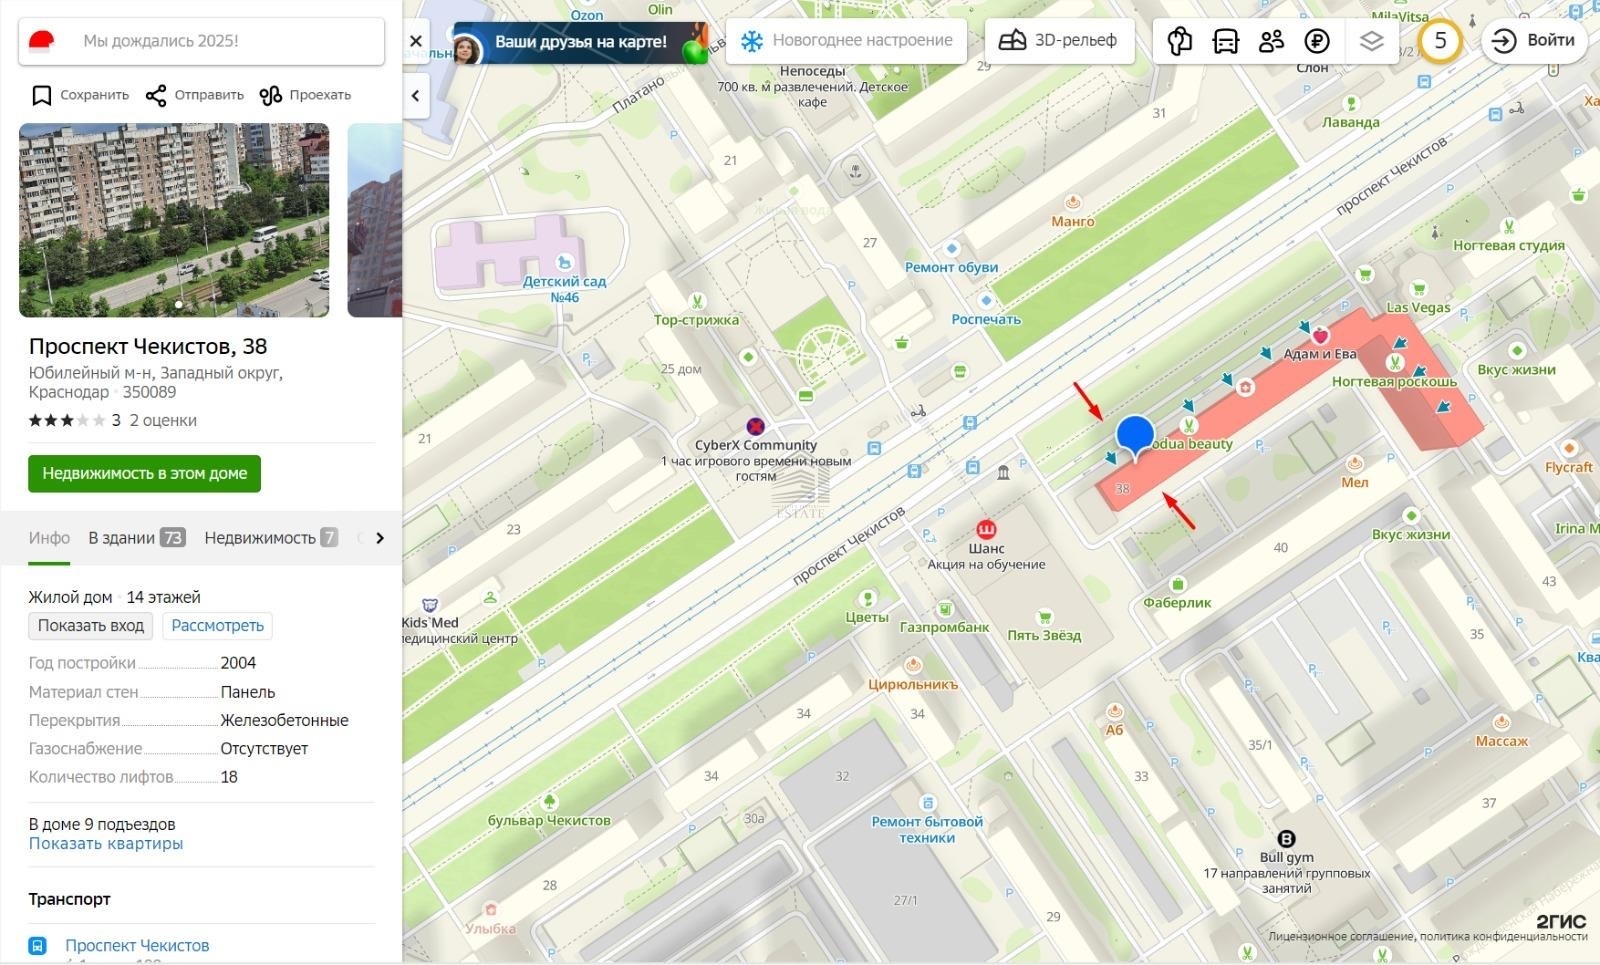
Task: Click the search field Мы дождались 2025!
Action: (201, 41)
